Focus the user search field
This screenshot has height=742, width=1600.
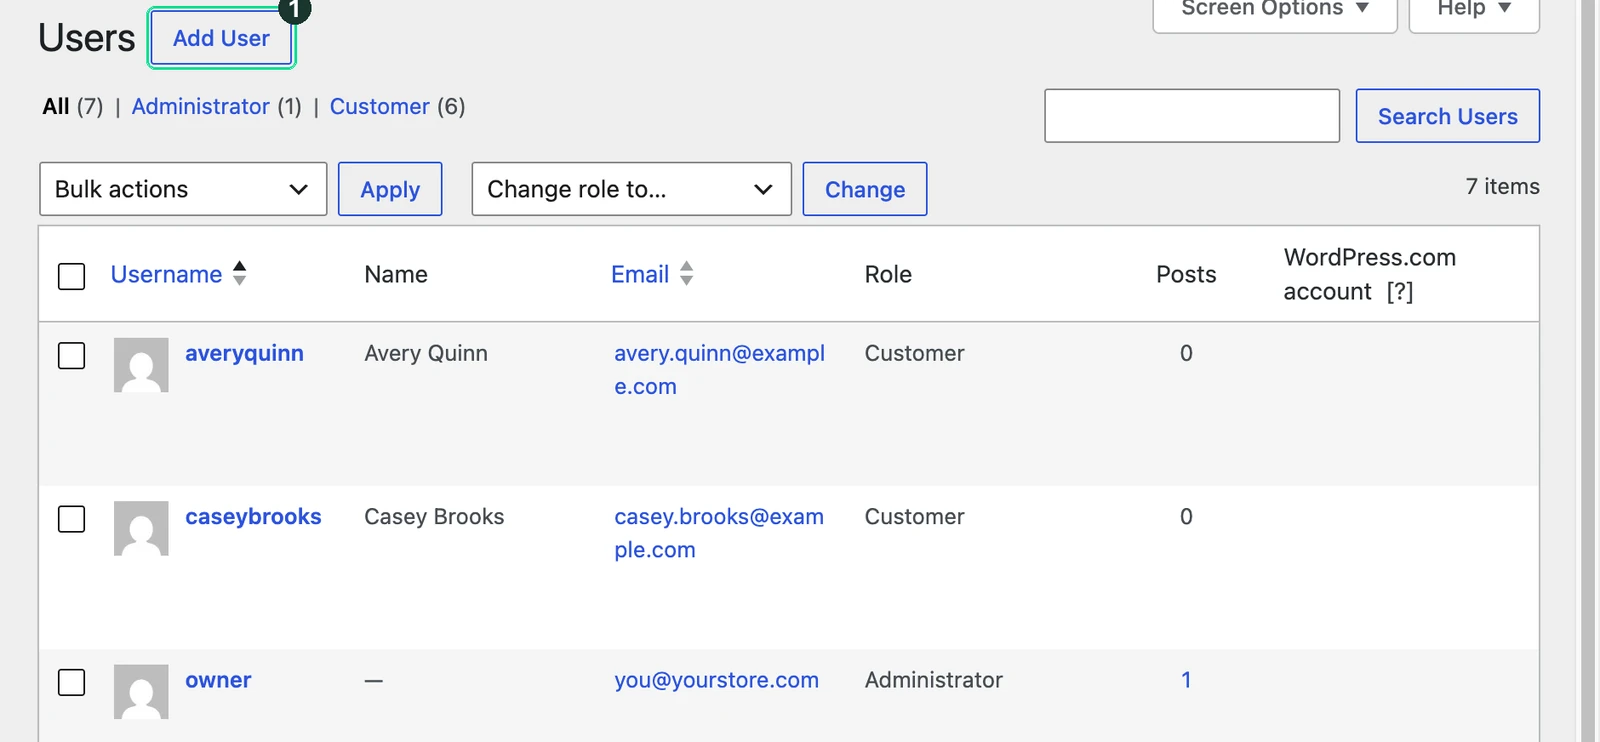click(1192, 116)
